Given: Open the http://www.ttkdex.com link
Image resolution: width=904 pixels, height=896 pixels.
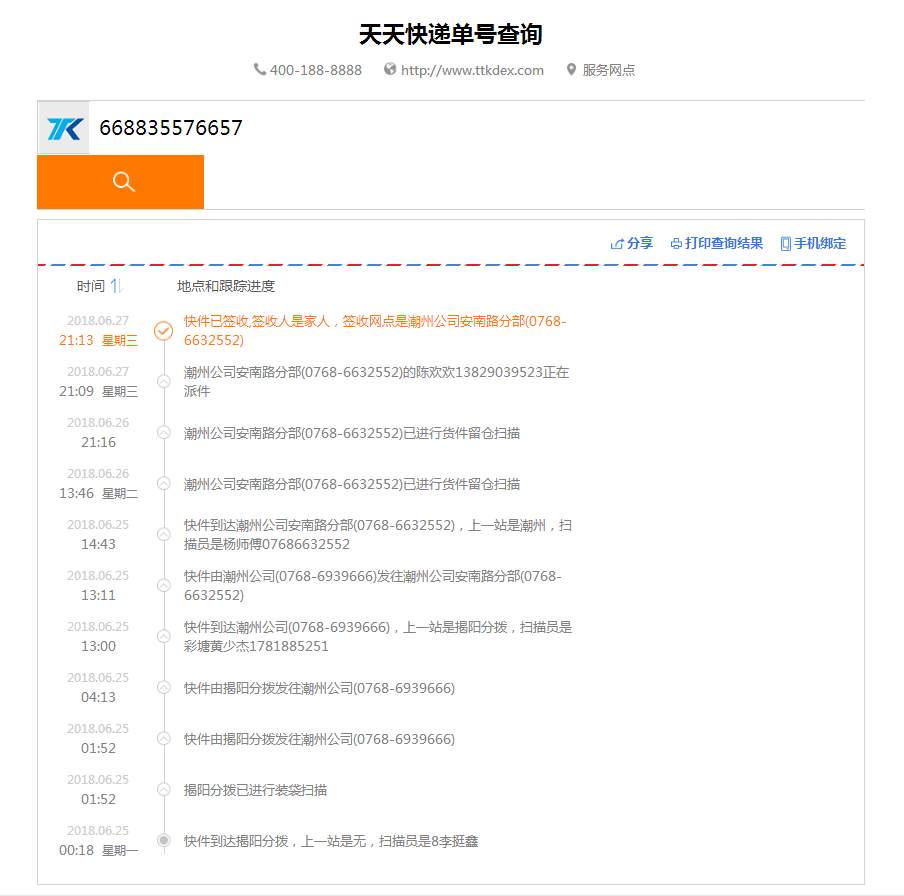Looking at the screenshot, I should click(472, 70).
